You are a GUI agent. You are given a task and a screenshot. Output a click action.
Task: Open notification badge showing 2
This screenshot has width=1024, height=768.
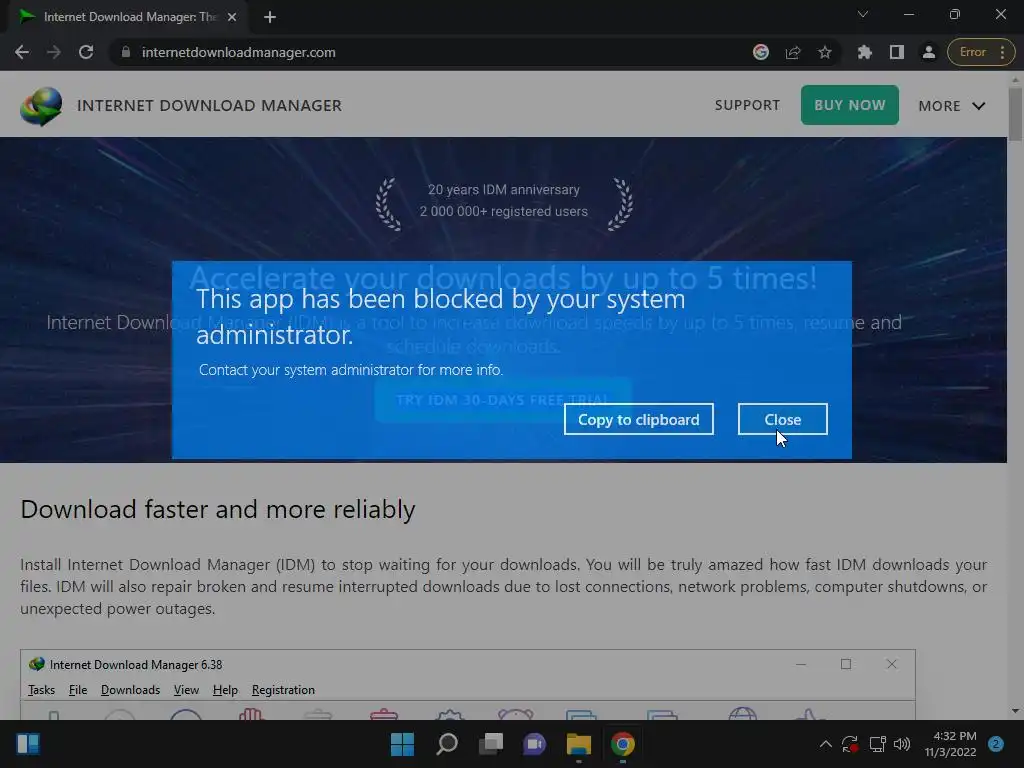pyautogui.click(x=996, y=744)
